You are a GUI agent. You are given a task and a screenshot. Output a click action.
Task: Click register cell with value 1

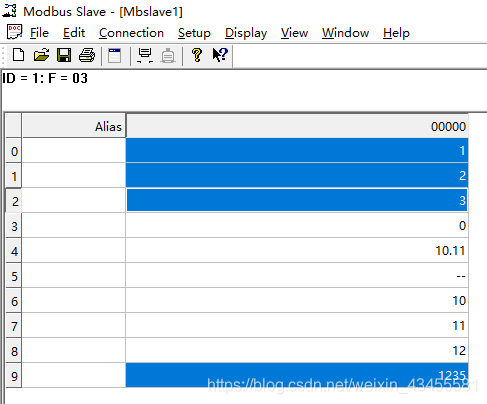[297, 150]
